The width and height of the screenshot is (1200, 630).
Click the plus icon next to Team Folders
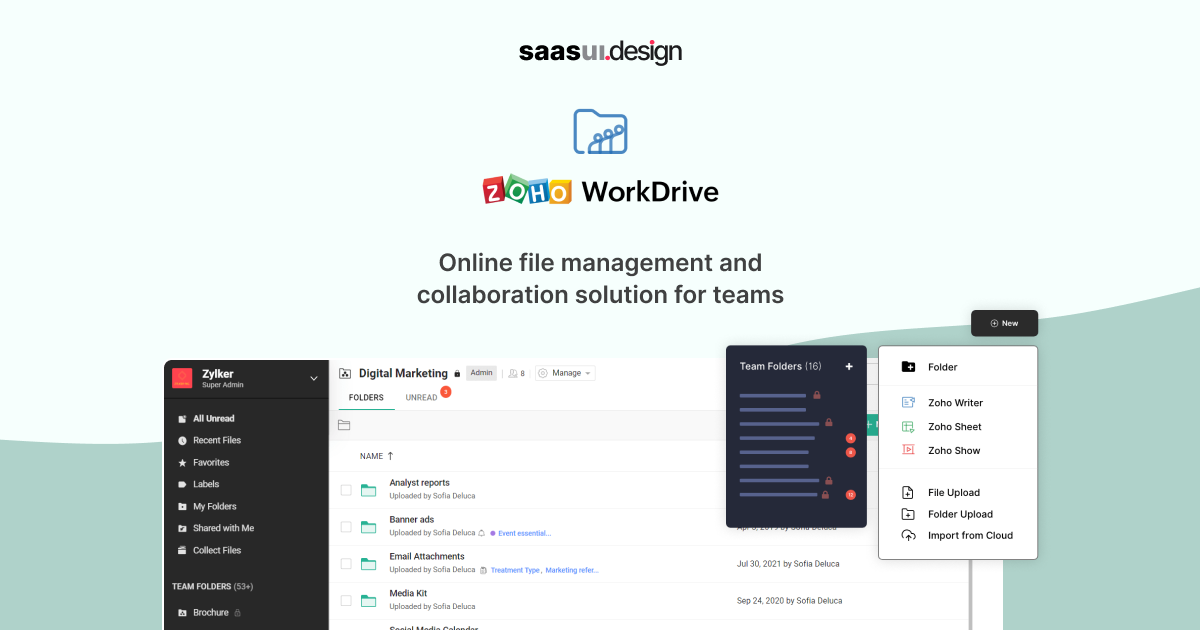849,366
